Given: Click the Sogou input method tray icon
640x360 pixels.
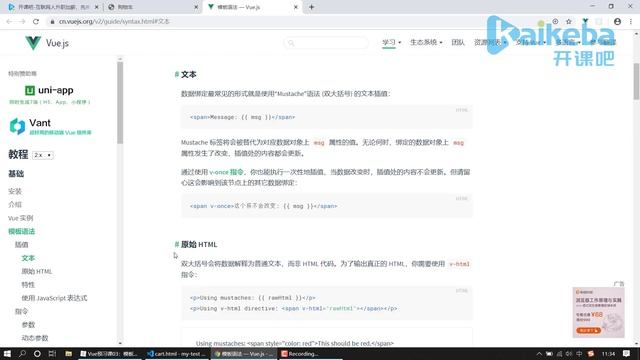Looking at the screenshot, I should 591,354.
